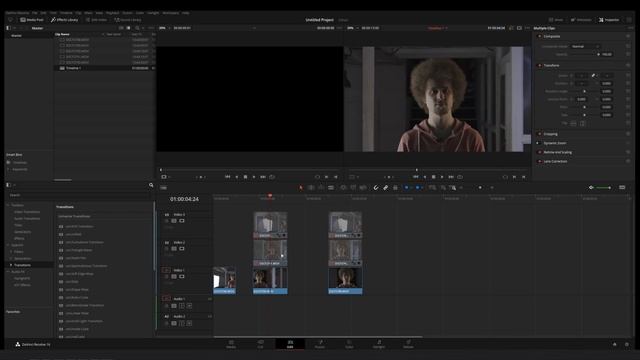Open the Media Pool panel button
Screen dimensions: 640x360
pos(32,20)
